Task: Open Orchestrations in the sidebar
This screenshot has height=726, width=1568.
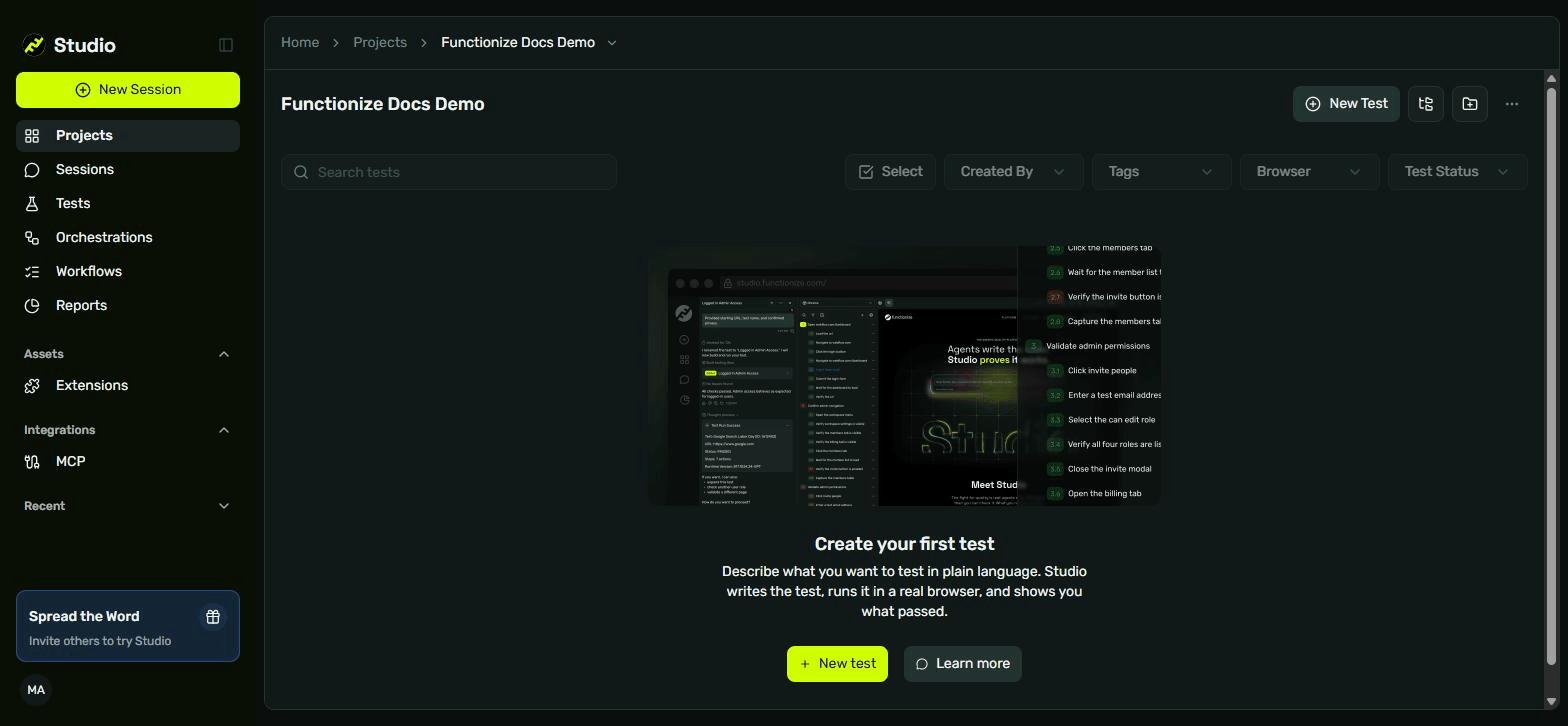Action: pyautogui.click(x=128, y=238)
